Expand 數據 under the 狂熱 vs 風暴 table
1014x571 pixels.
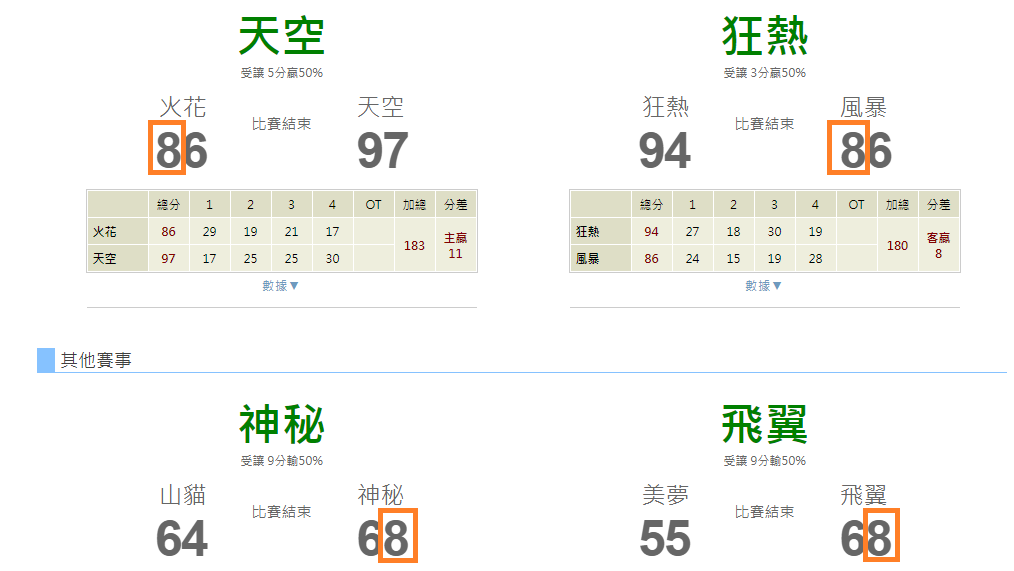763,286
